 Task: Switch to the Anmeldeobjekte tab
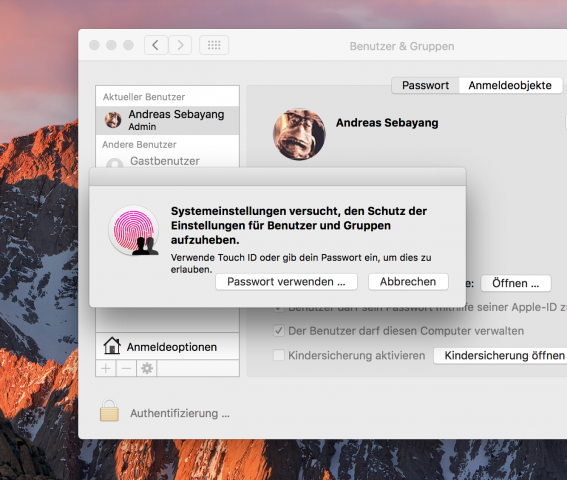coord(510,85)
